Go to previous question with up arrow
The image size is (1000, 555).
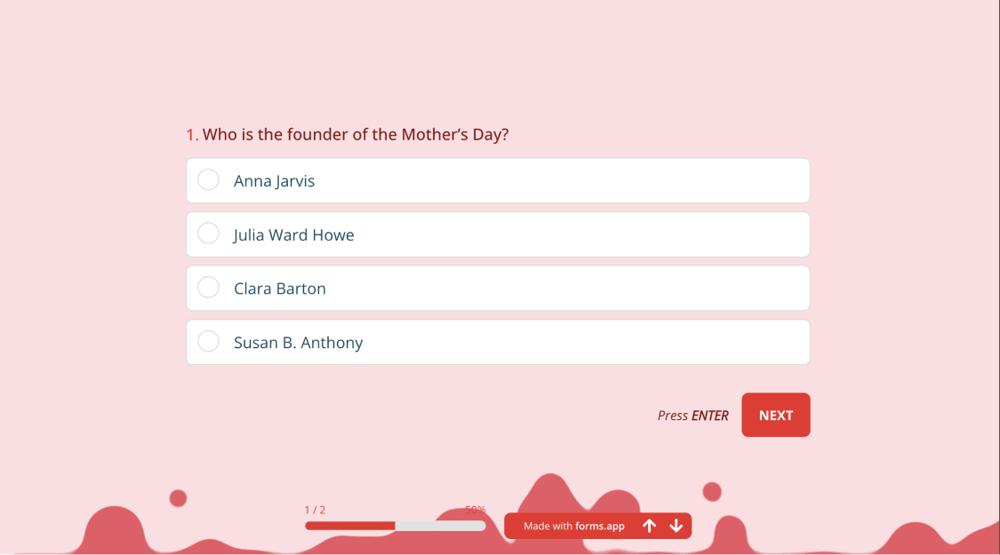click(649, 526)
